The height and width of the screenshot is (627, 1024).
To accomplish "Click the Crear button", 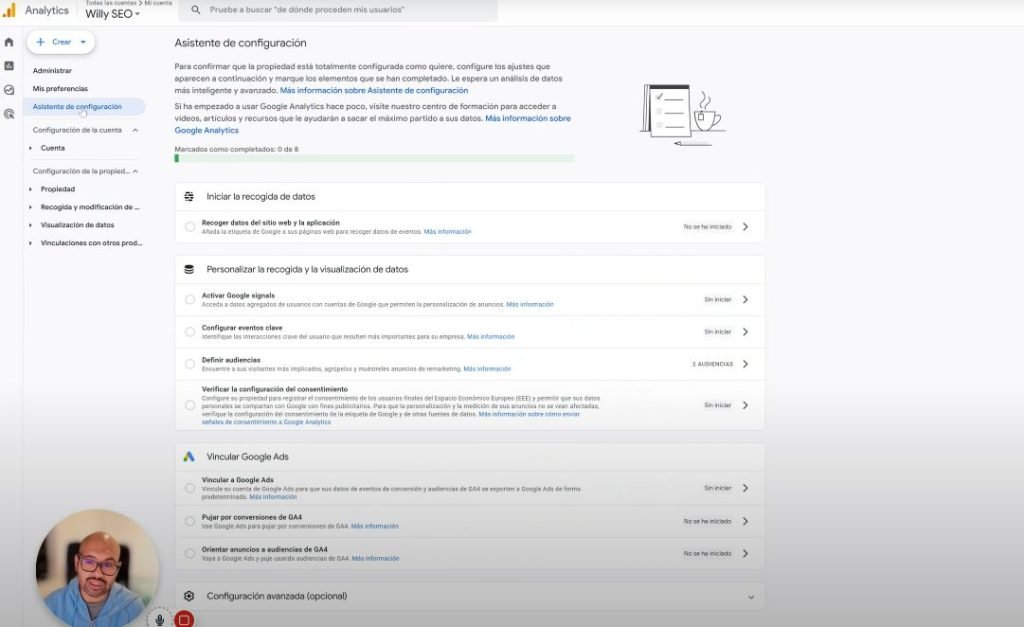I will tap(61, 42).
